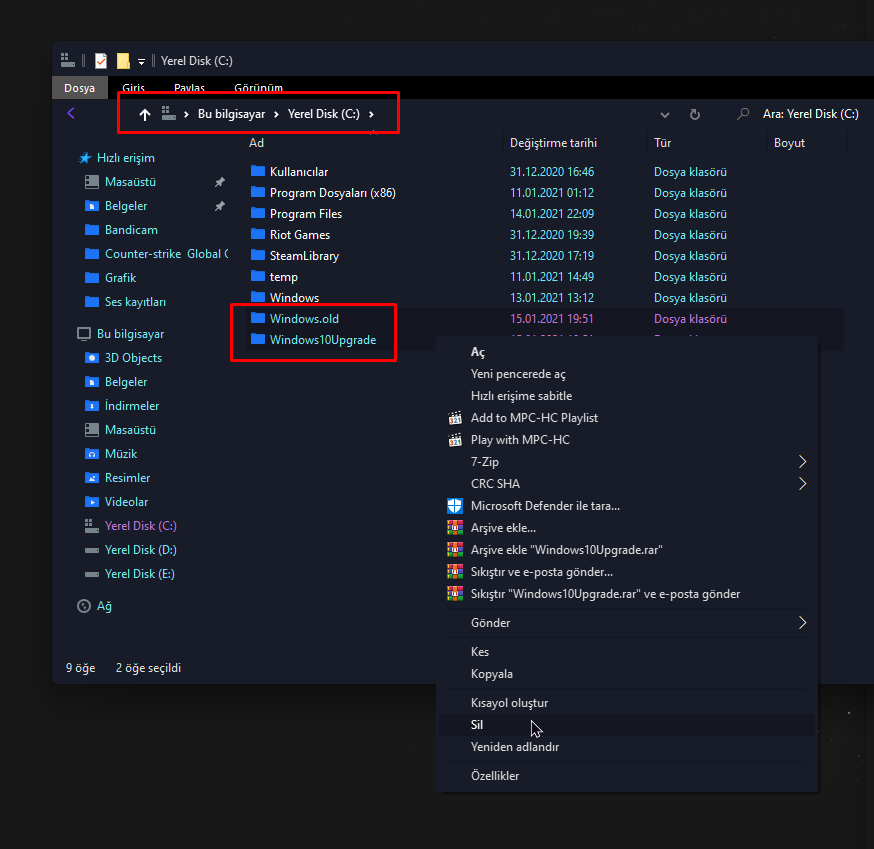Viewport: 874px width, 849px height.
Task: Open the Dosya tab
Action: (x=79, y=88)
